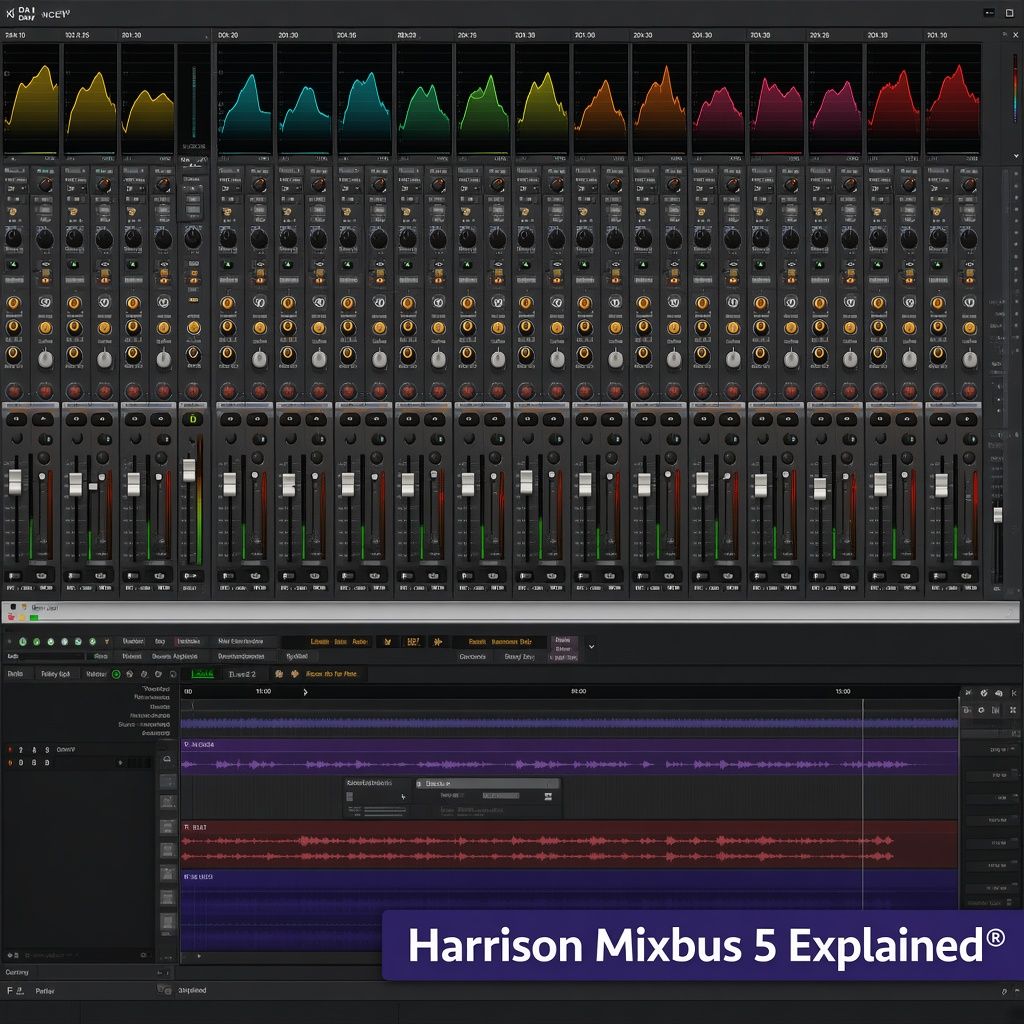The width and height of the screenshot is (1024, 1024).
Task: Click the columns icon in right panel second row
Action: coord(997,710)
